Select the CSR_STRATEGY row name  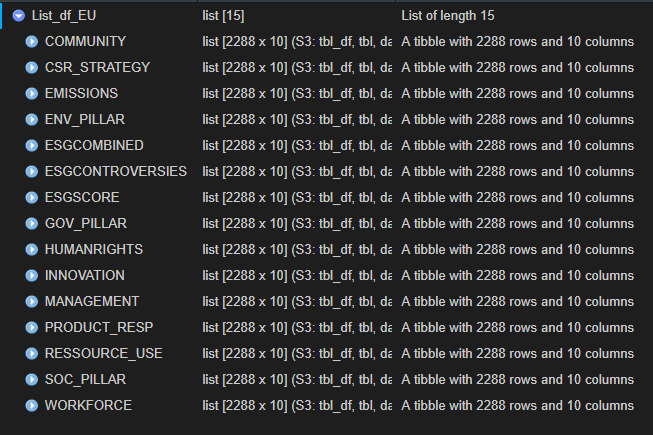[x=97, y=67]
